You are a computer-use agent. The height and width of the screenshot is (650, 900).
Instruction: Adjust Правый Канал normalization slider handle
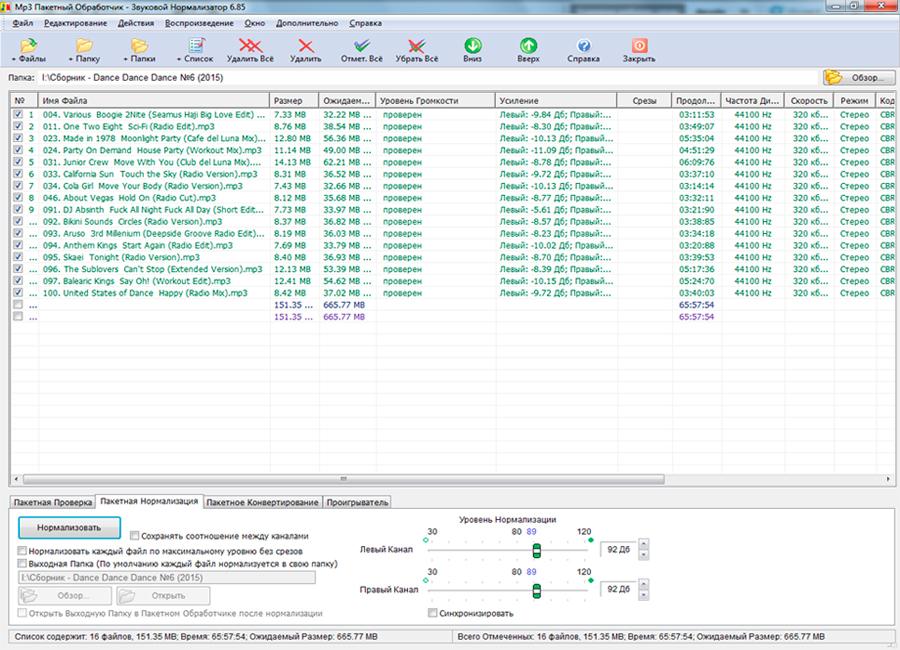(x=536, y=591)
